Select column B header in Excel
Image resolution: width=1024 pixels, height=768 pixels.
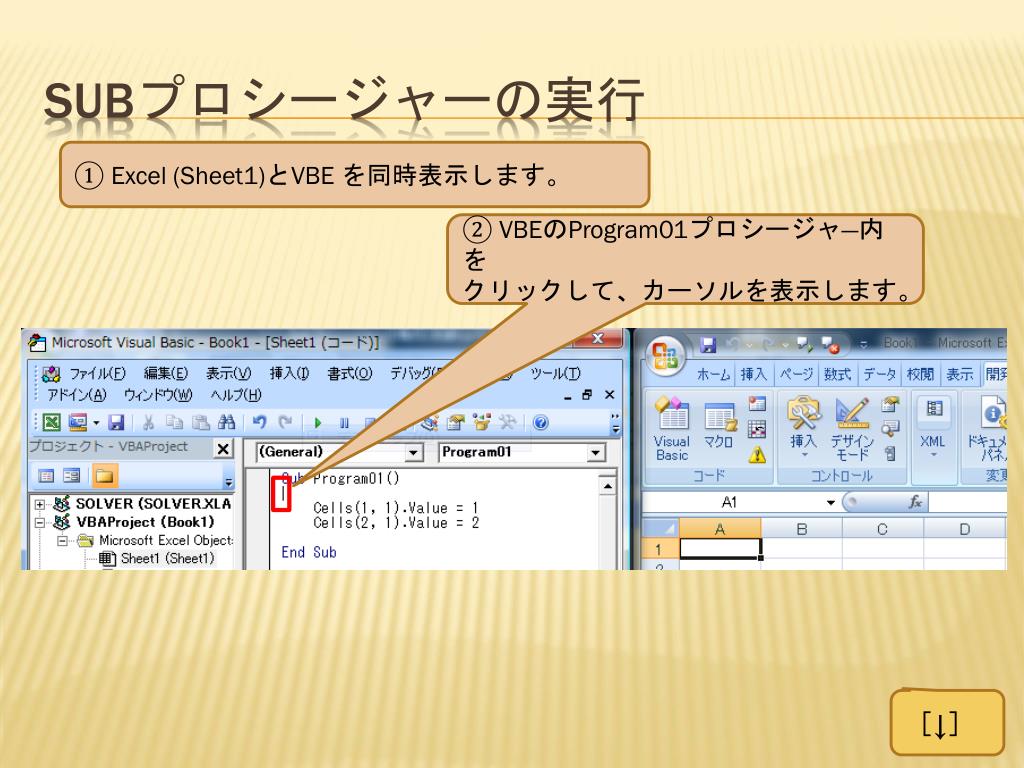(801, 529)
